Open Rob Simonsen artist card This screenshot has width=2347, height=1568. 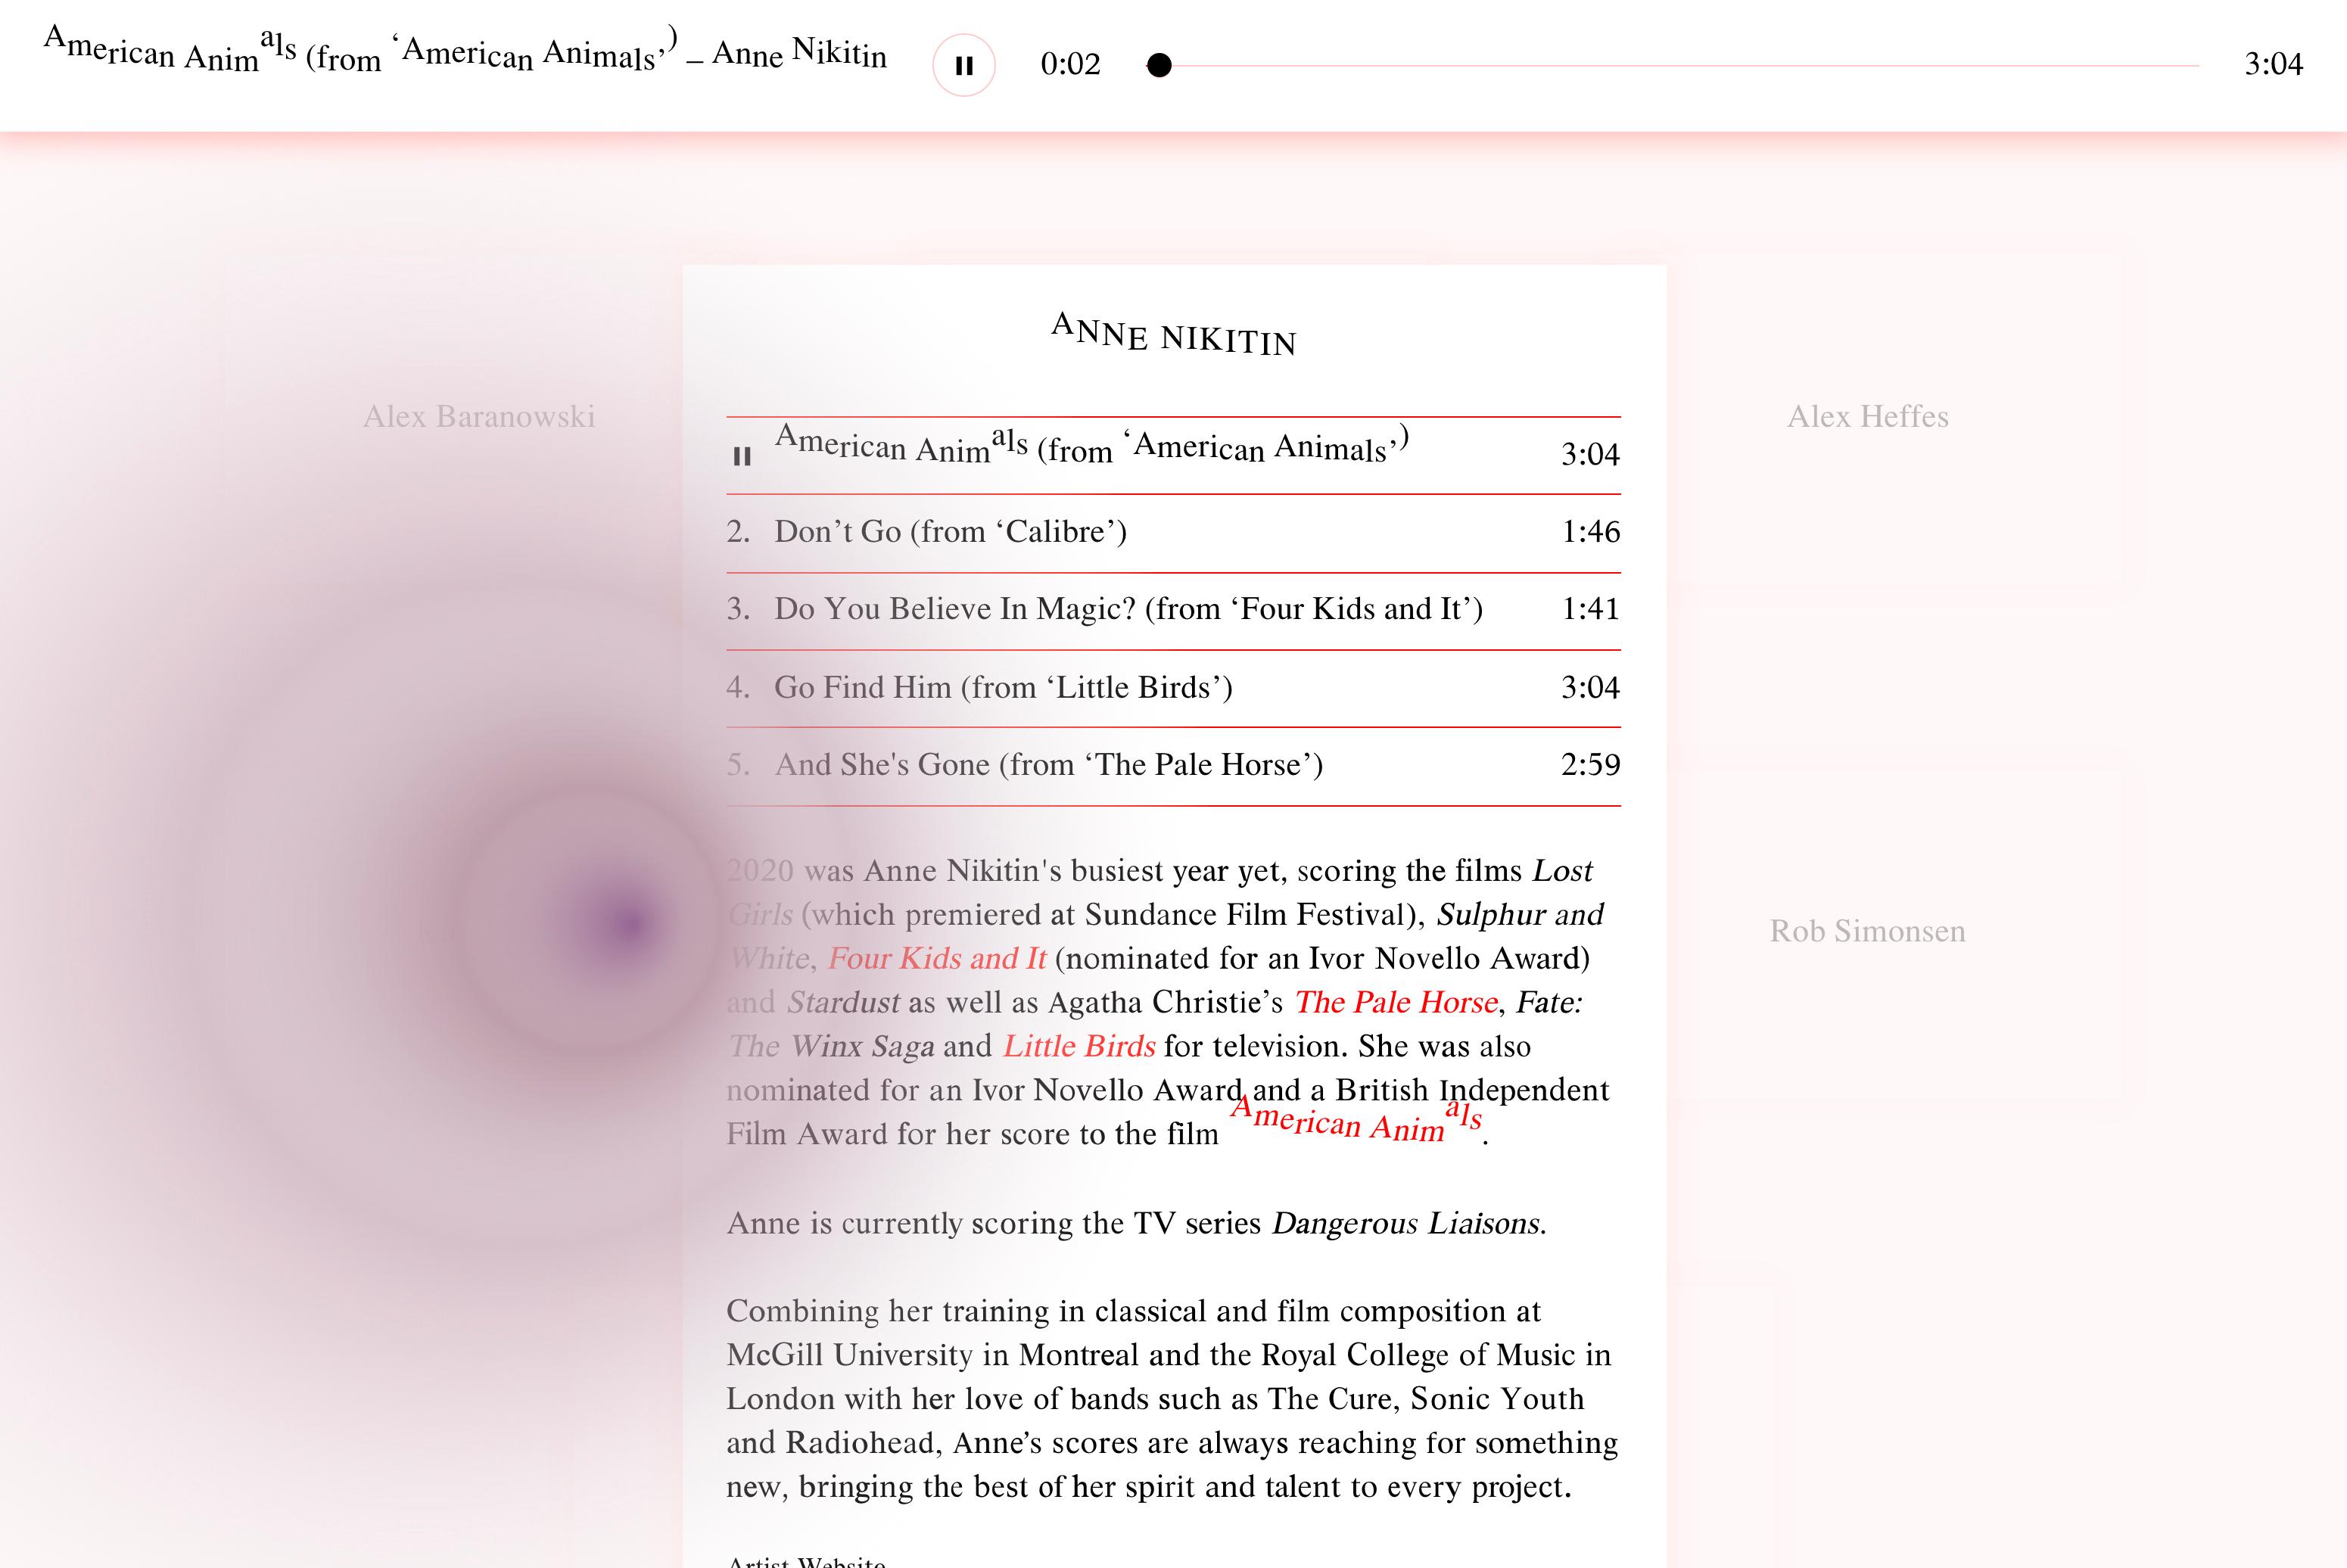1867,931
